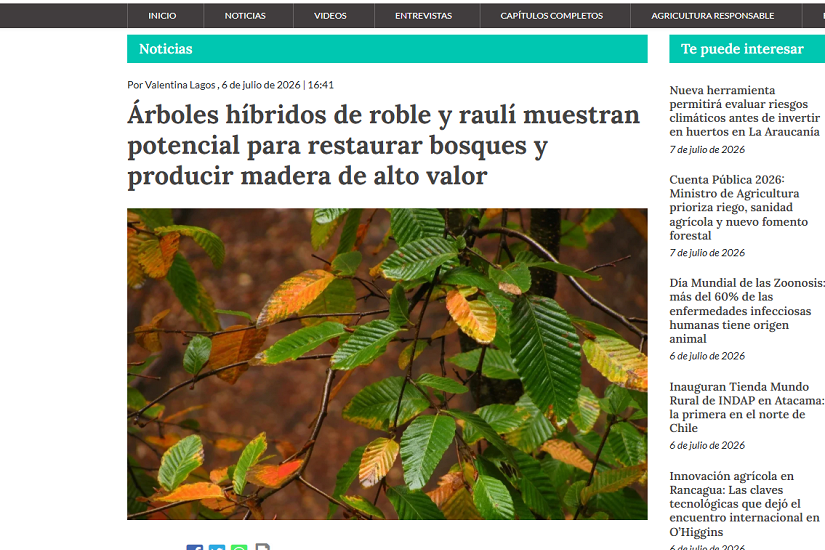Click date 6 de julio de 2026 under Zoonosis article
The width and height of the screenshot is (825, 550).
tap(707, 356)
